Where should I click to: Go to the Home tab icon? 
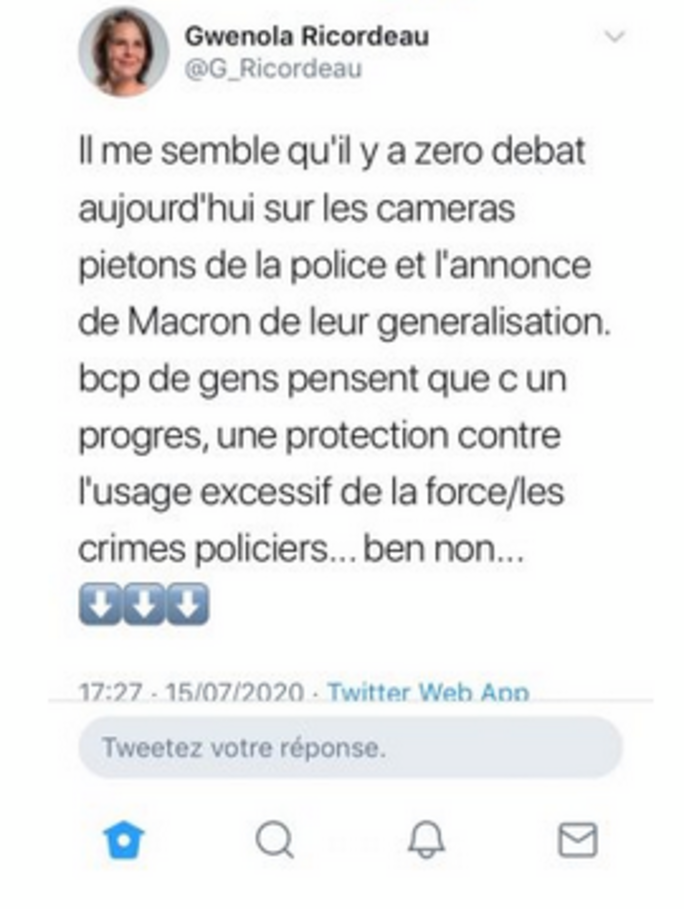click(125, 840)
